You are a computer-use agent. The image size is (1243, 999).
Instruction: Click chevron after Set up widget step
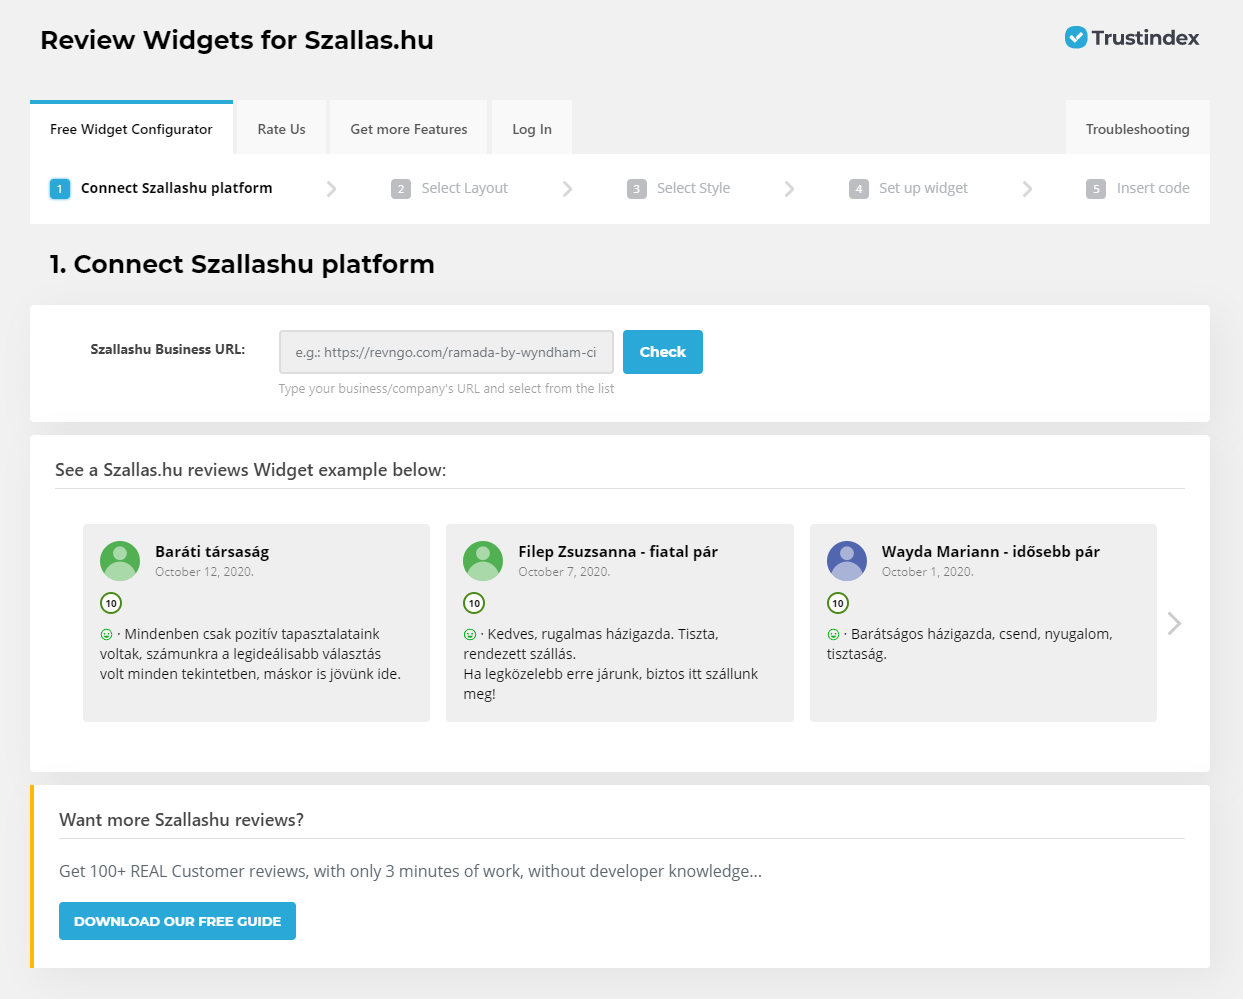coord(1027,189)
